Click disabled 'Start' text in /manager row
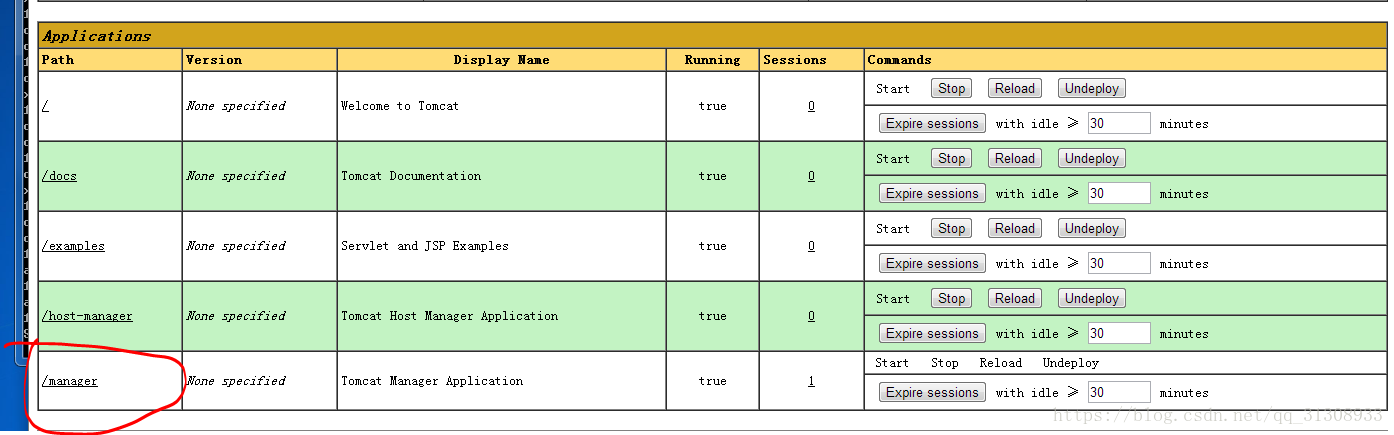1394x435 pixels. 892,363
